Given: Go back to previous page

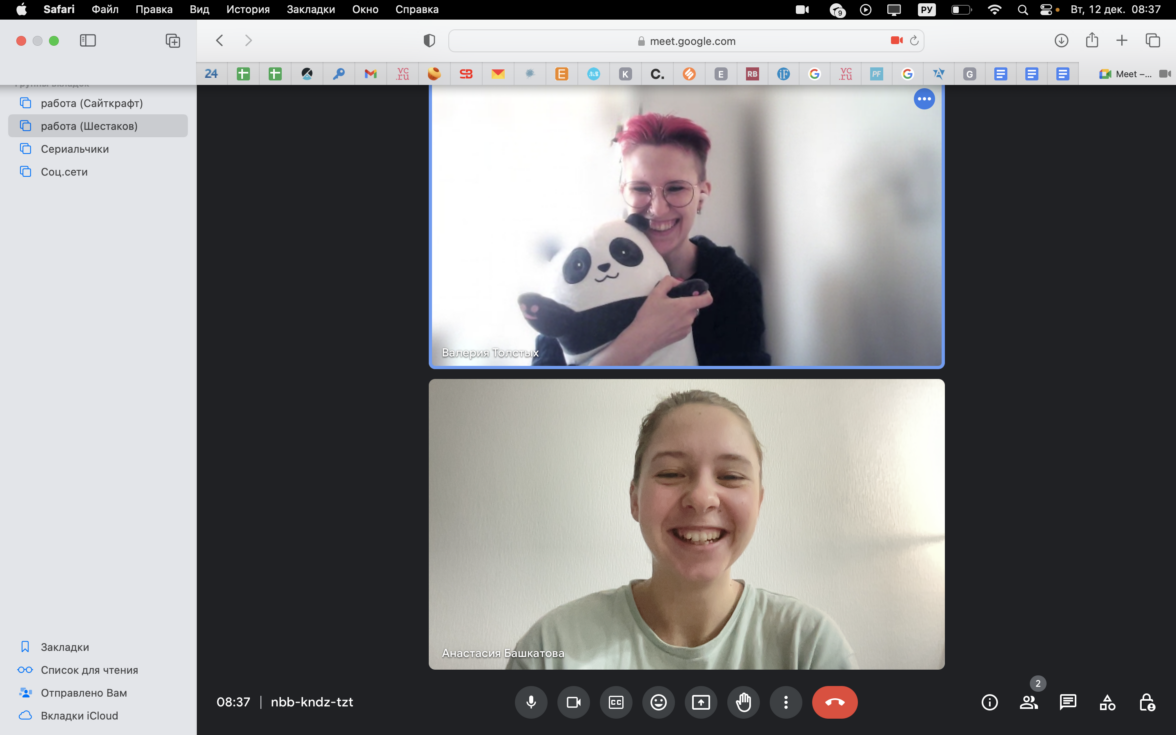Looking at the screenshot, I should (x=219, y=40).
